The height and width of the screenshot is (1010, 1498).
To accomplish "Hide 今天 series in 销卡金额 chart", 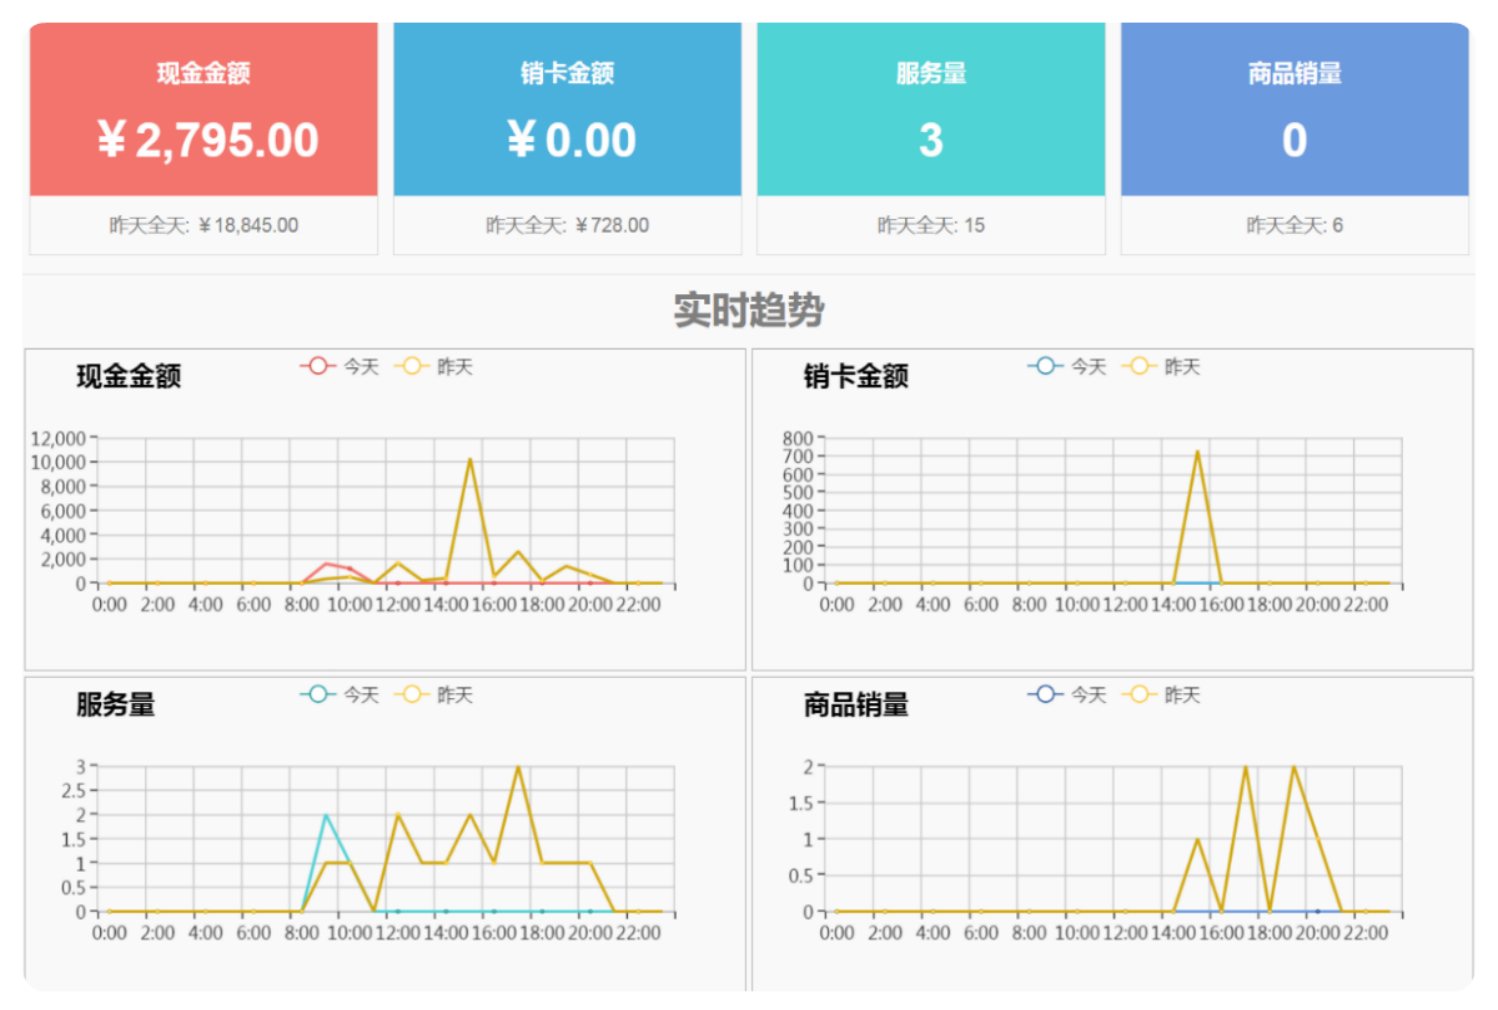I will [1066, 367].
